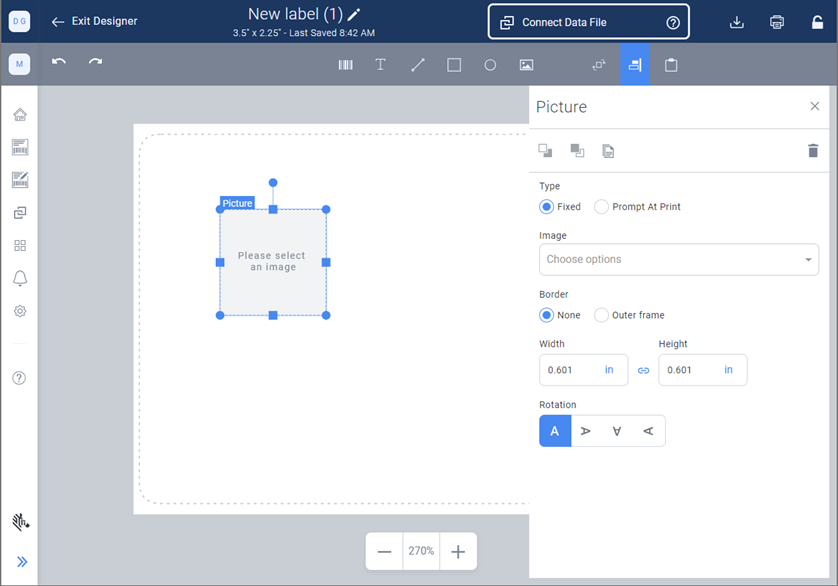Zoom in with the plus button
The height and width of the screenshot is (586, 838).
[x=458, y=552]
